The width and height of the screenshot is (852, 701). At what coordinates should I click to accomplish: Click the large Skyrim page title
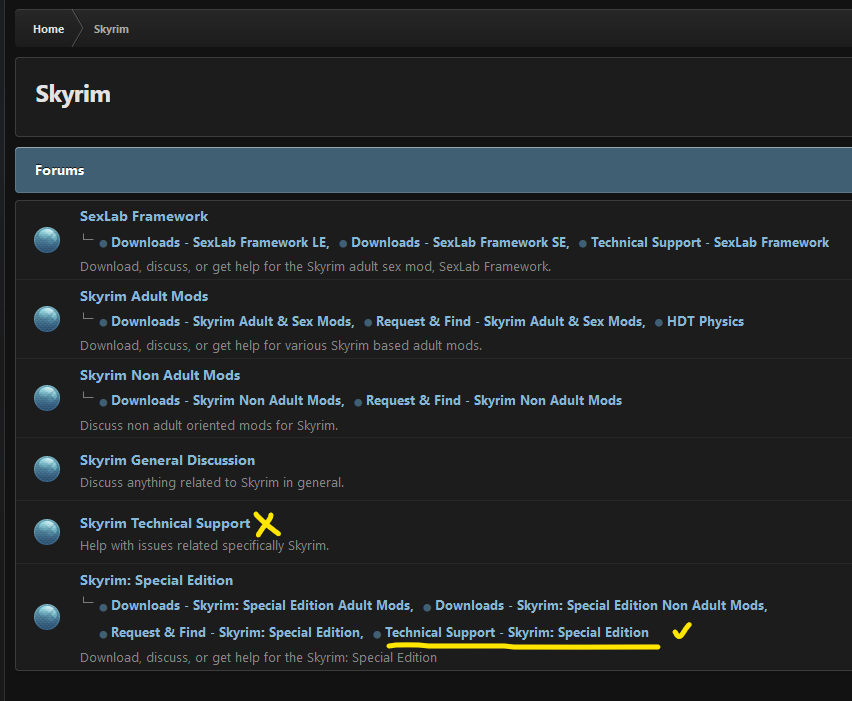[x=73, y=94]
